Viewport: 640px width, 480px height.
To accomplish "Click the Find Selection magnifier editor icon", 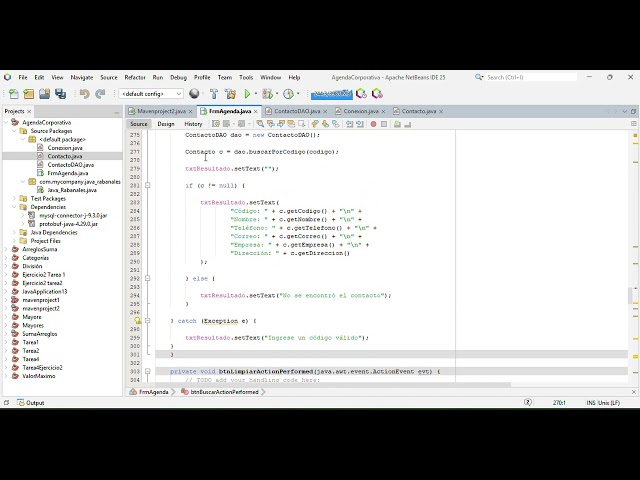I will pyautogui.click(x=260, y=124).
